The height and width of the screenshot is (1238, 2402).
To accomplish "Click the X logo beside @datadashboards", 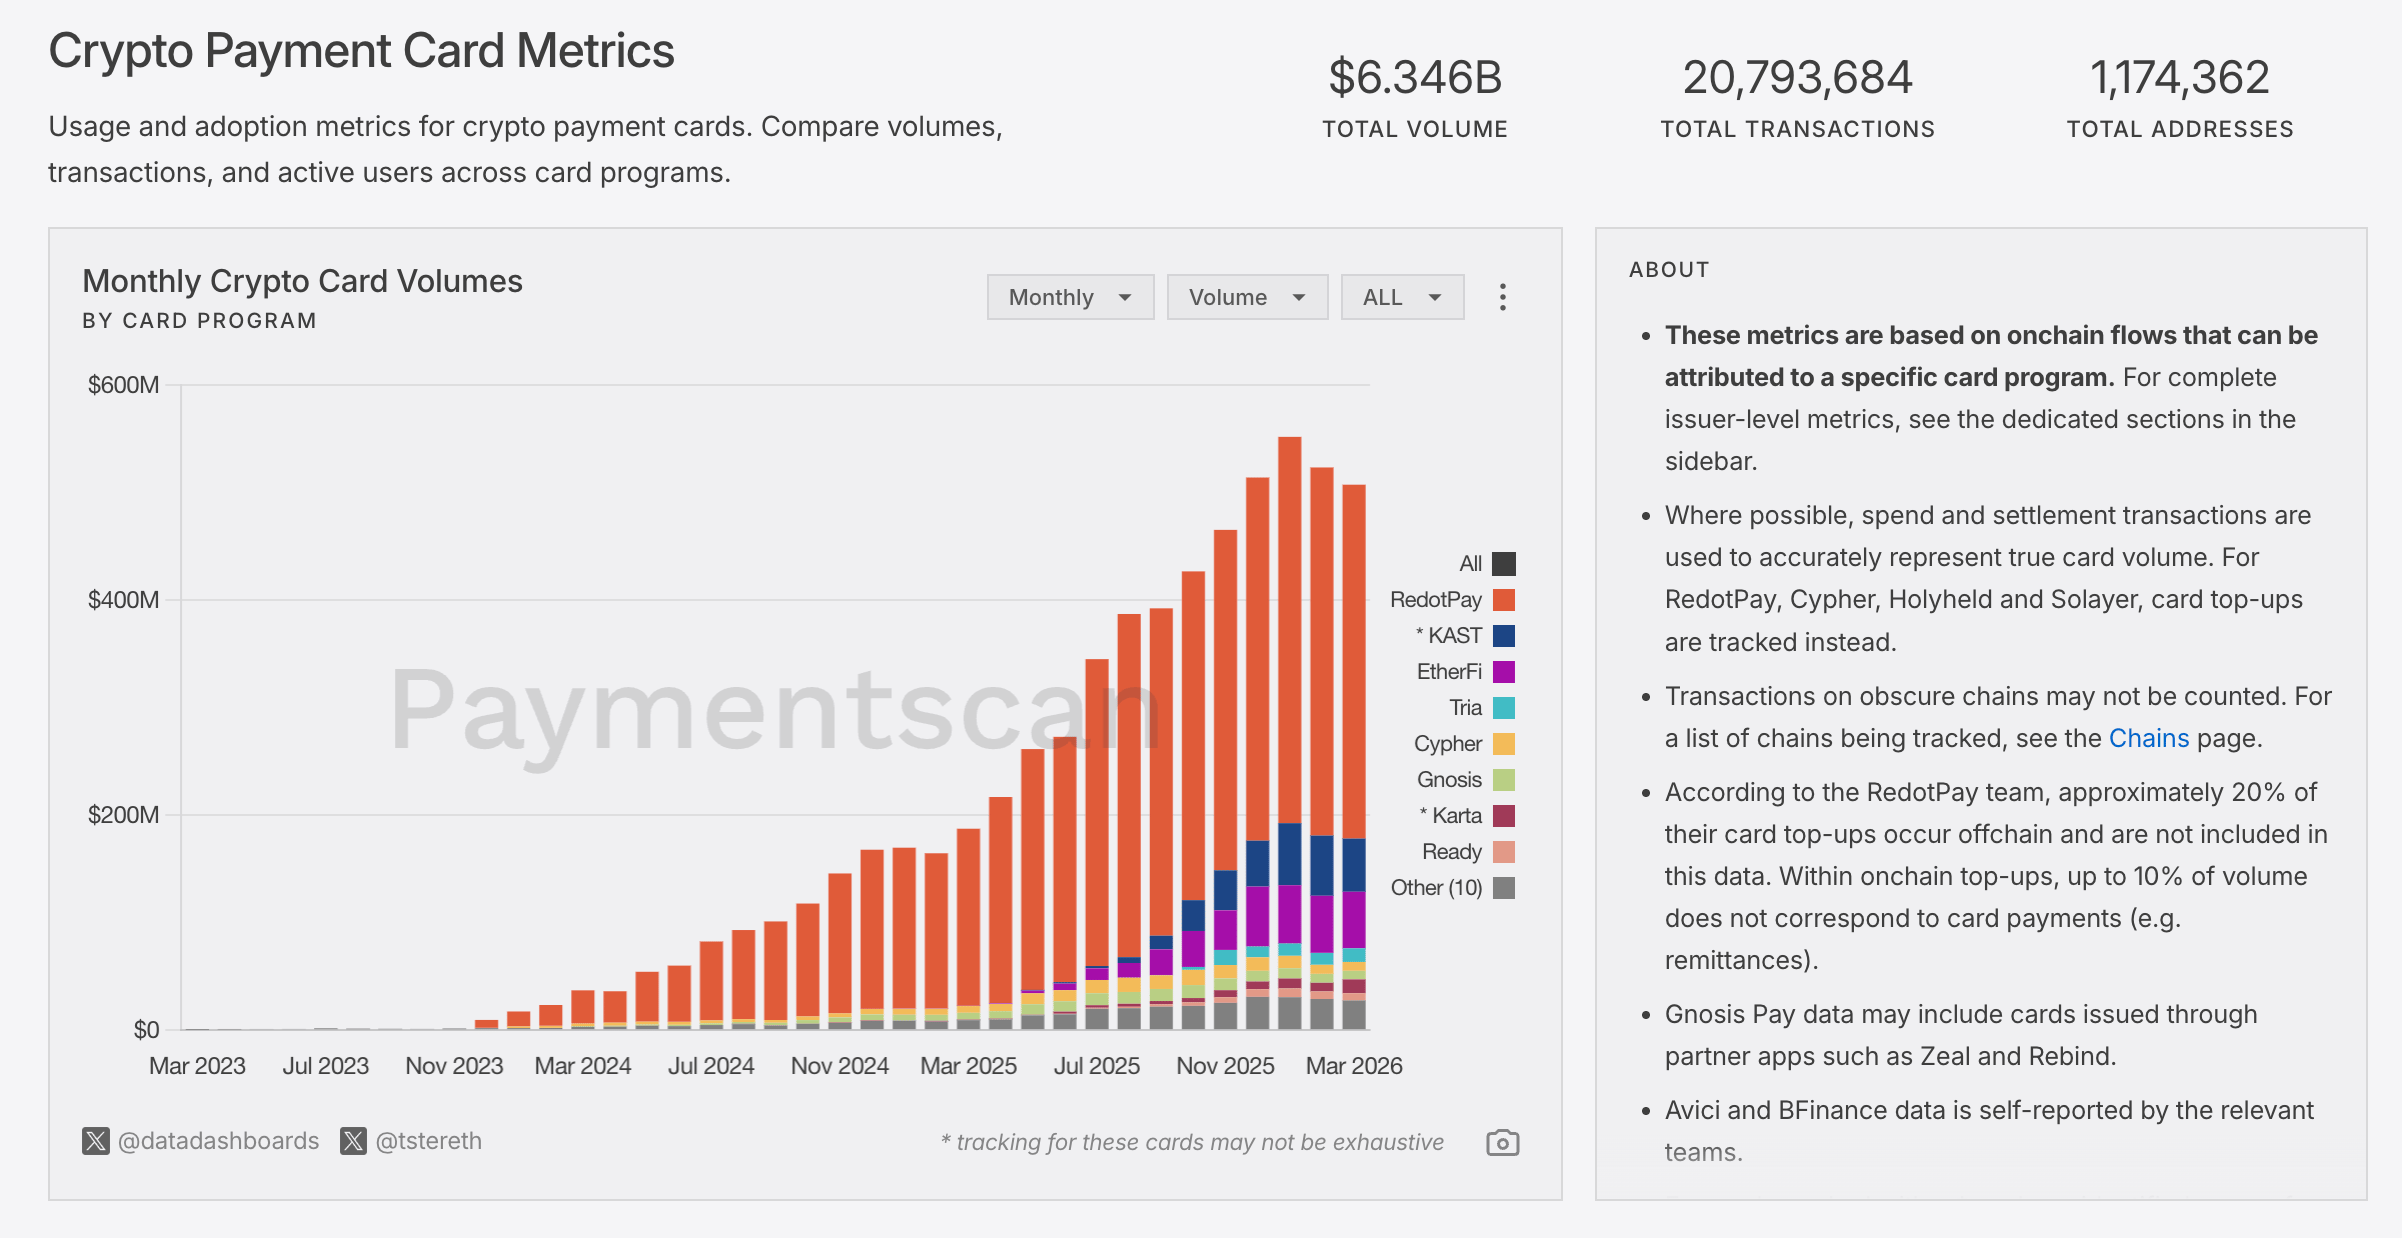I will 95,1141.
